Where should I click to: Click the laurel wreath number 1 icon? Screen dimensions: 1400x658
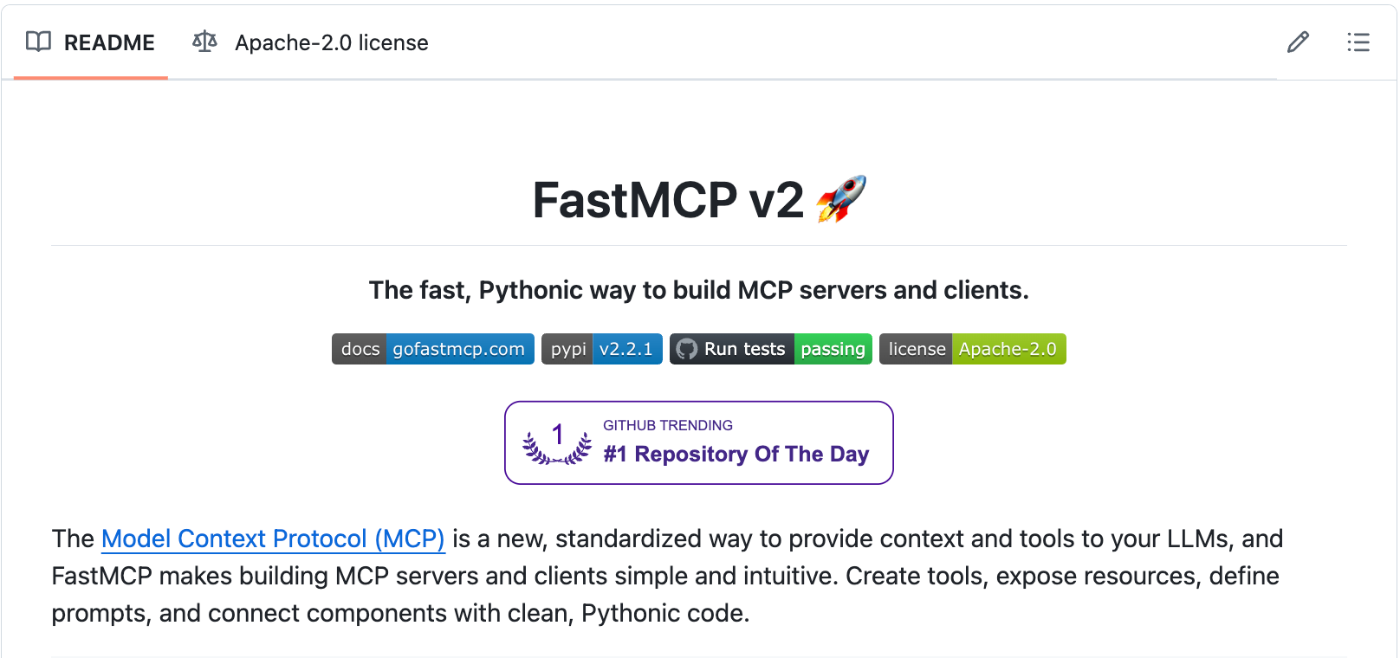pyautogui.click(x=557, y=443)
